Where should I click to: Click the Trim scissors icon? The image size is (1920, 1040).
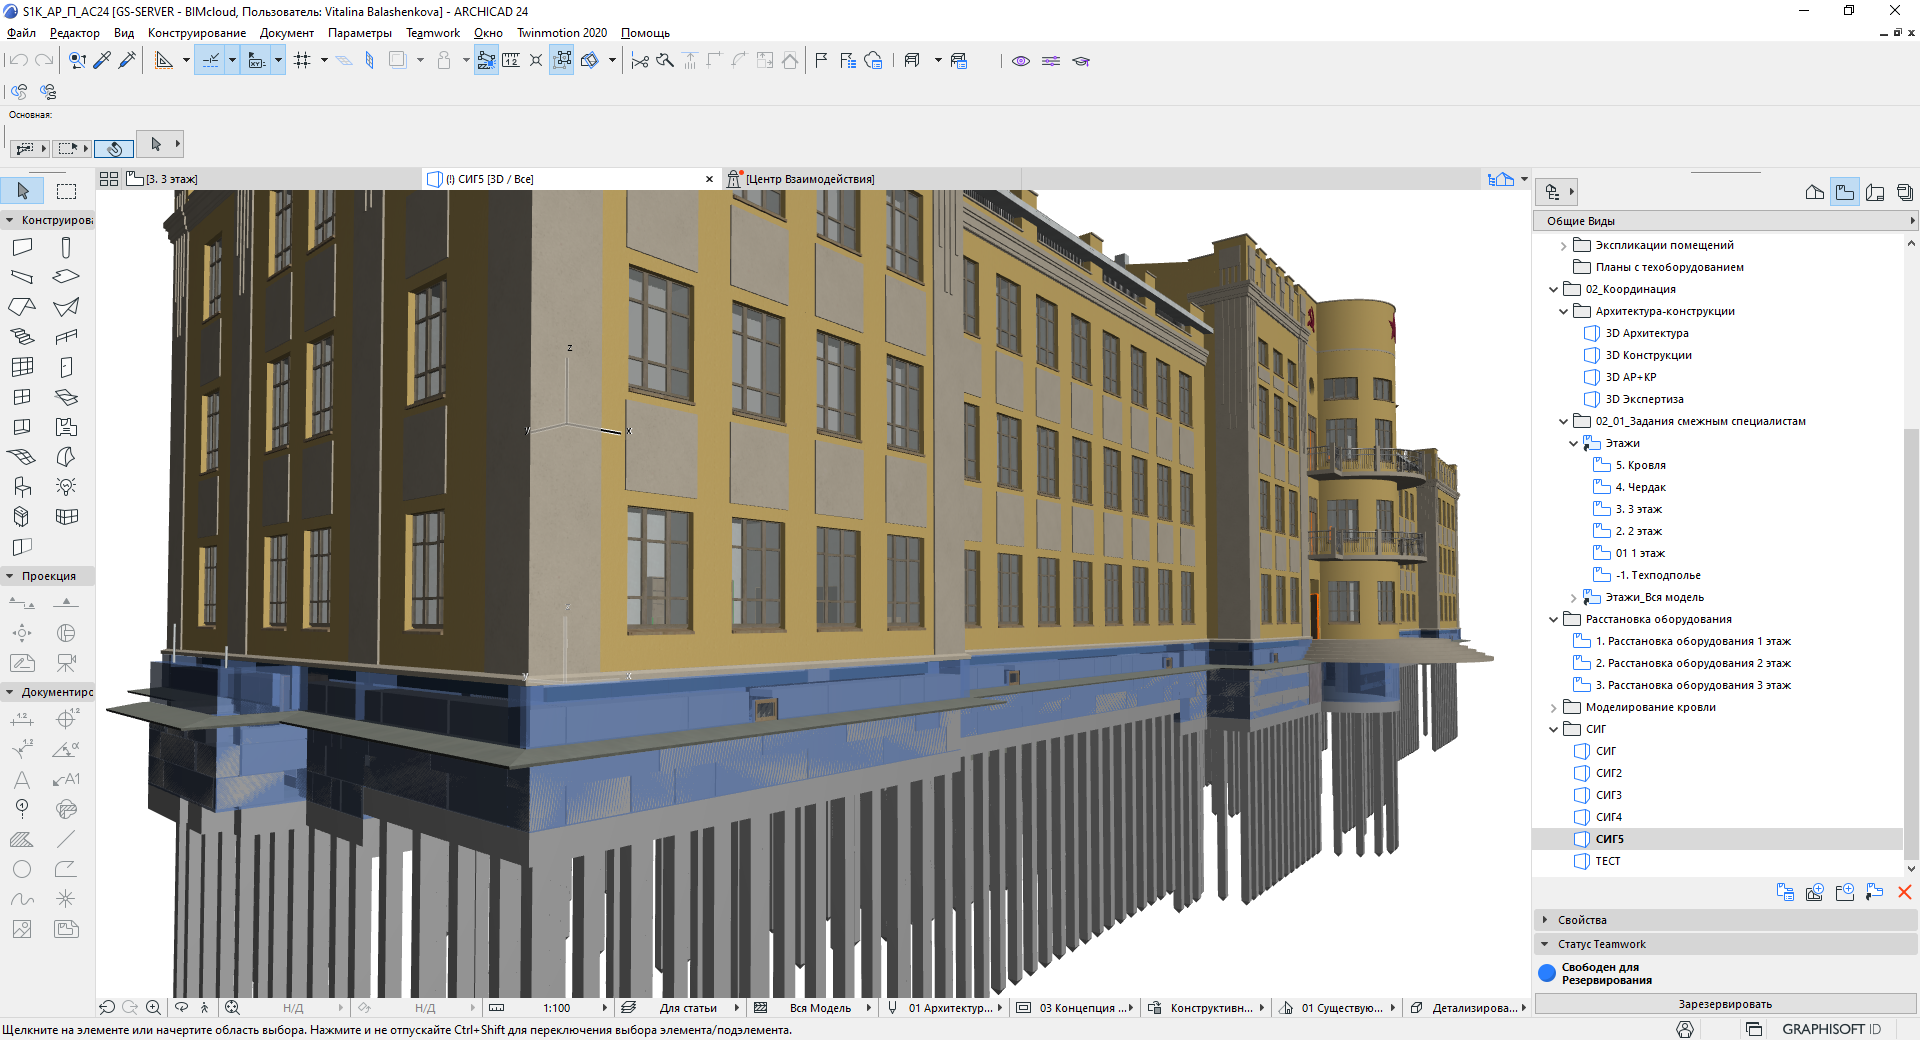pos(640,61)
